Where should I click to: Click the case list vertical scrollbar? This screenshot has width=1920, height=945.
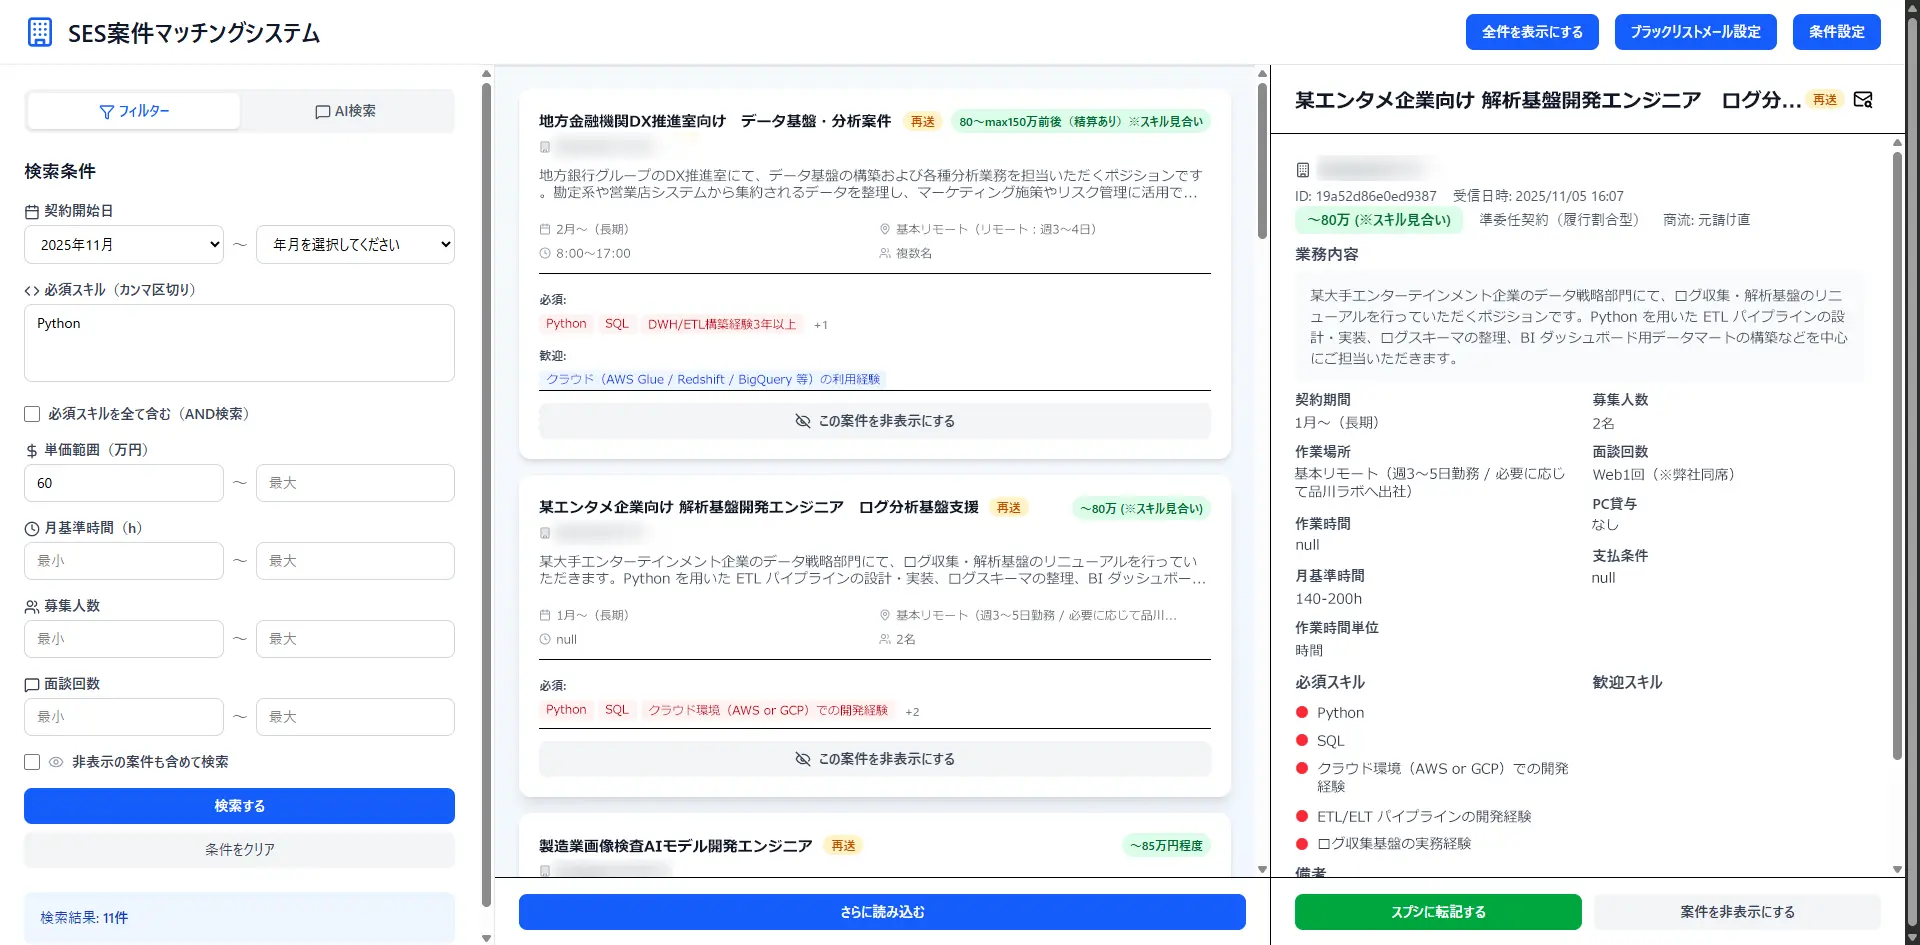coord(1262,160)
